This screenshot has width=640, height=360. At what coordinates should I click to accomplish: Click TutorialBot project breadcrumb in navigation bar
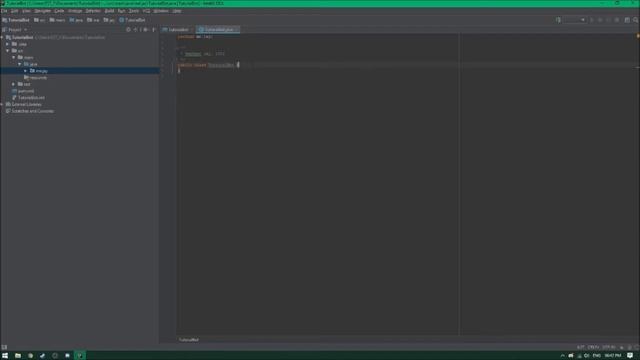(16, 20)
